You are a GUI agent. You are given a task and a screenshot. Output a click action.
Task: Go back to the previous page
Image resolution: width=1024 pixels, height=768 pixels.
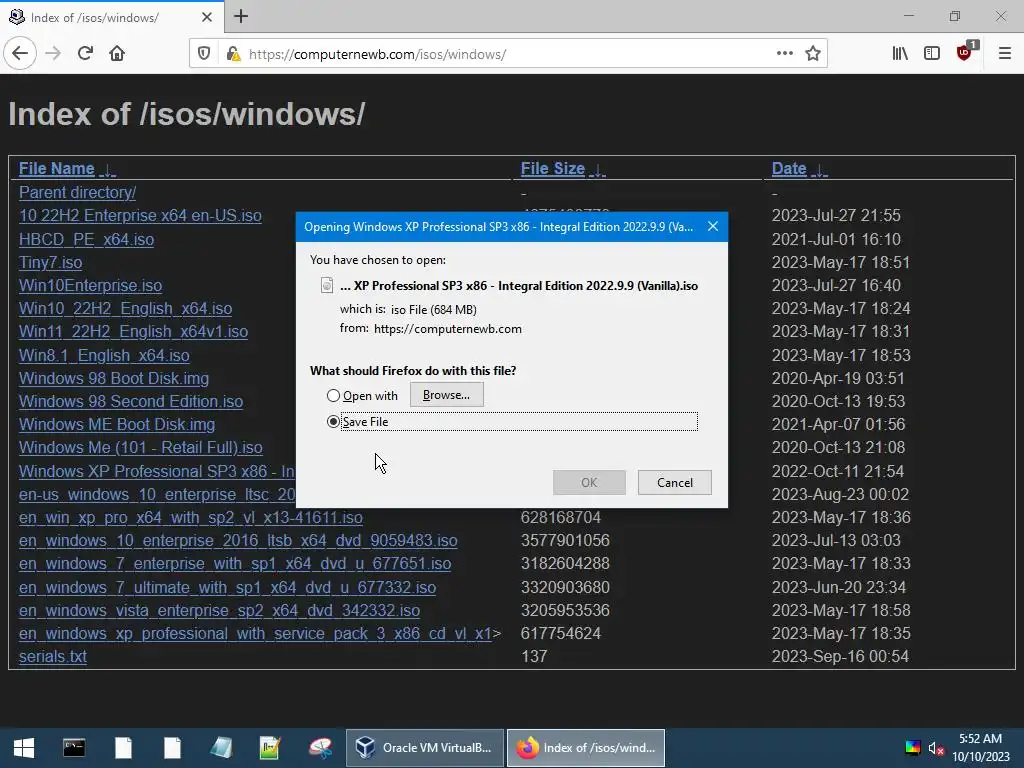20,54
